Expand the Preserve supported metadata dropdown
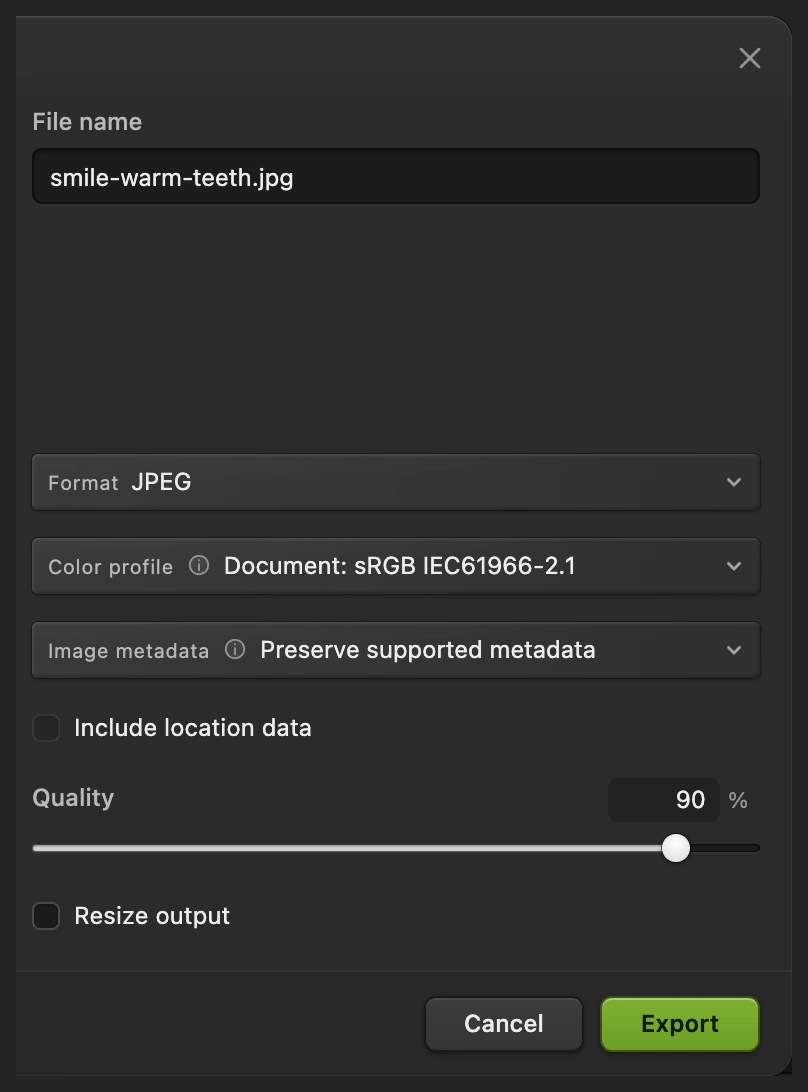Screen dimensions: 808x1092 [x=396, y=650]
